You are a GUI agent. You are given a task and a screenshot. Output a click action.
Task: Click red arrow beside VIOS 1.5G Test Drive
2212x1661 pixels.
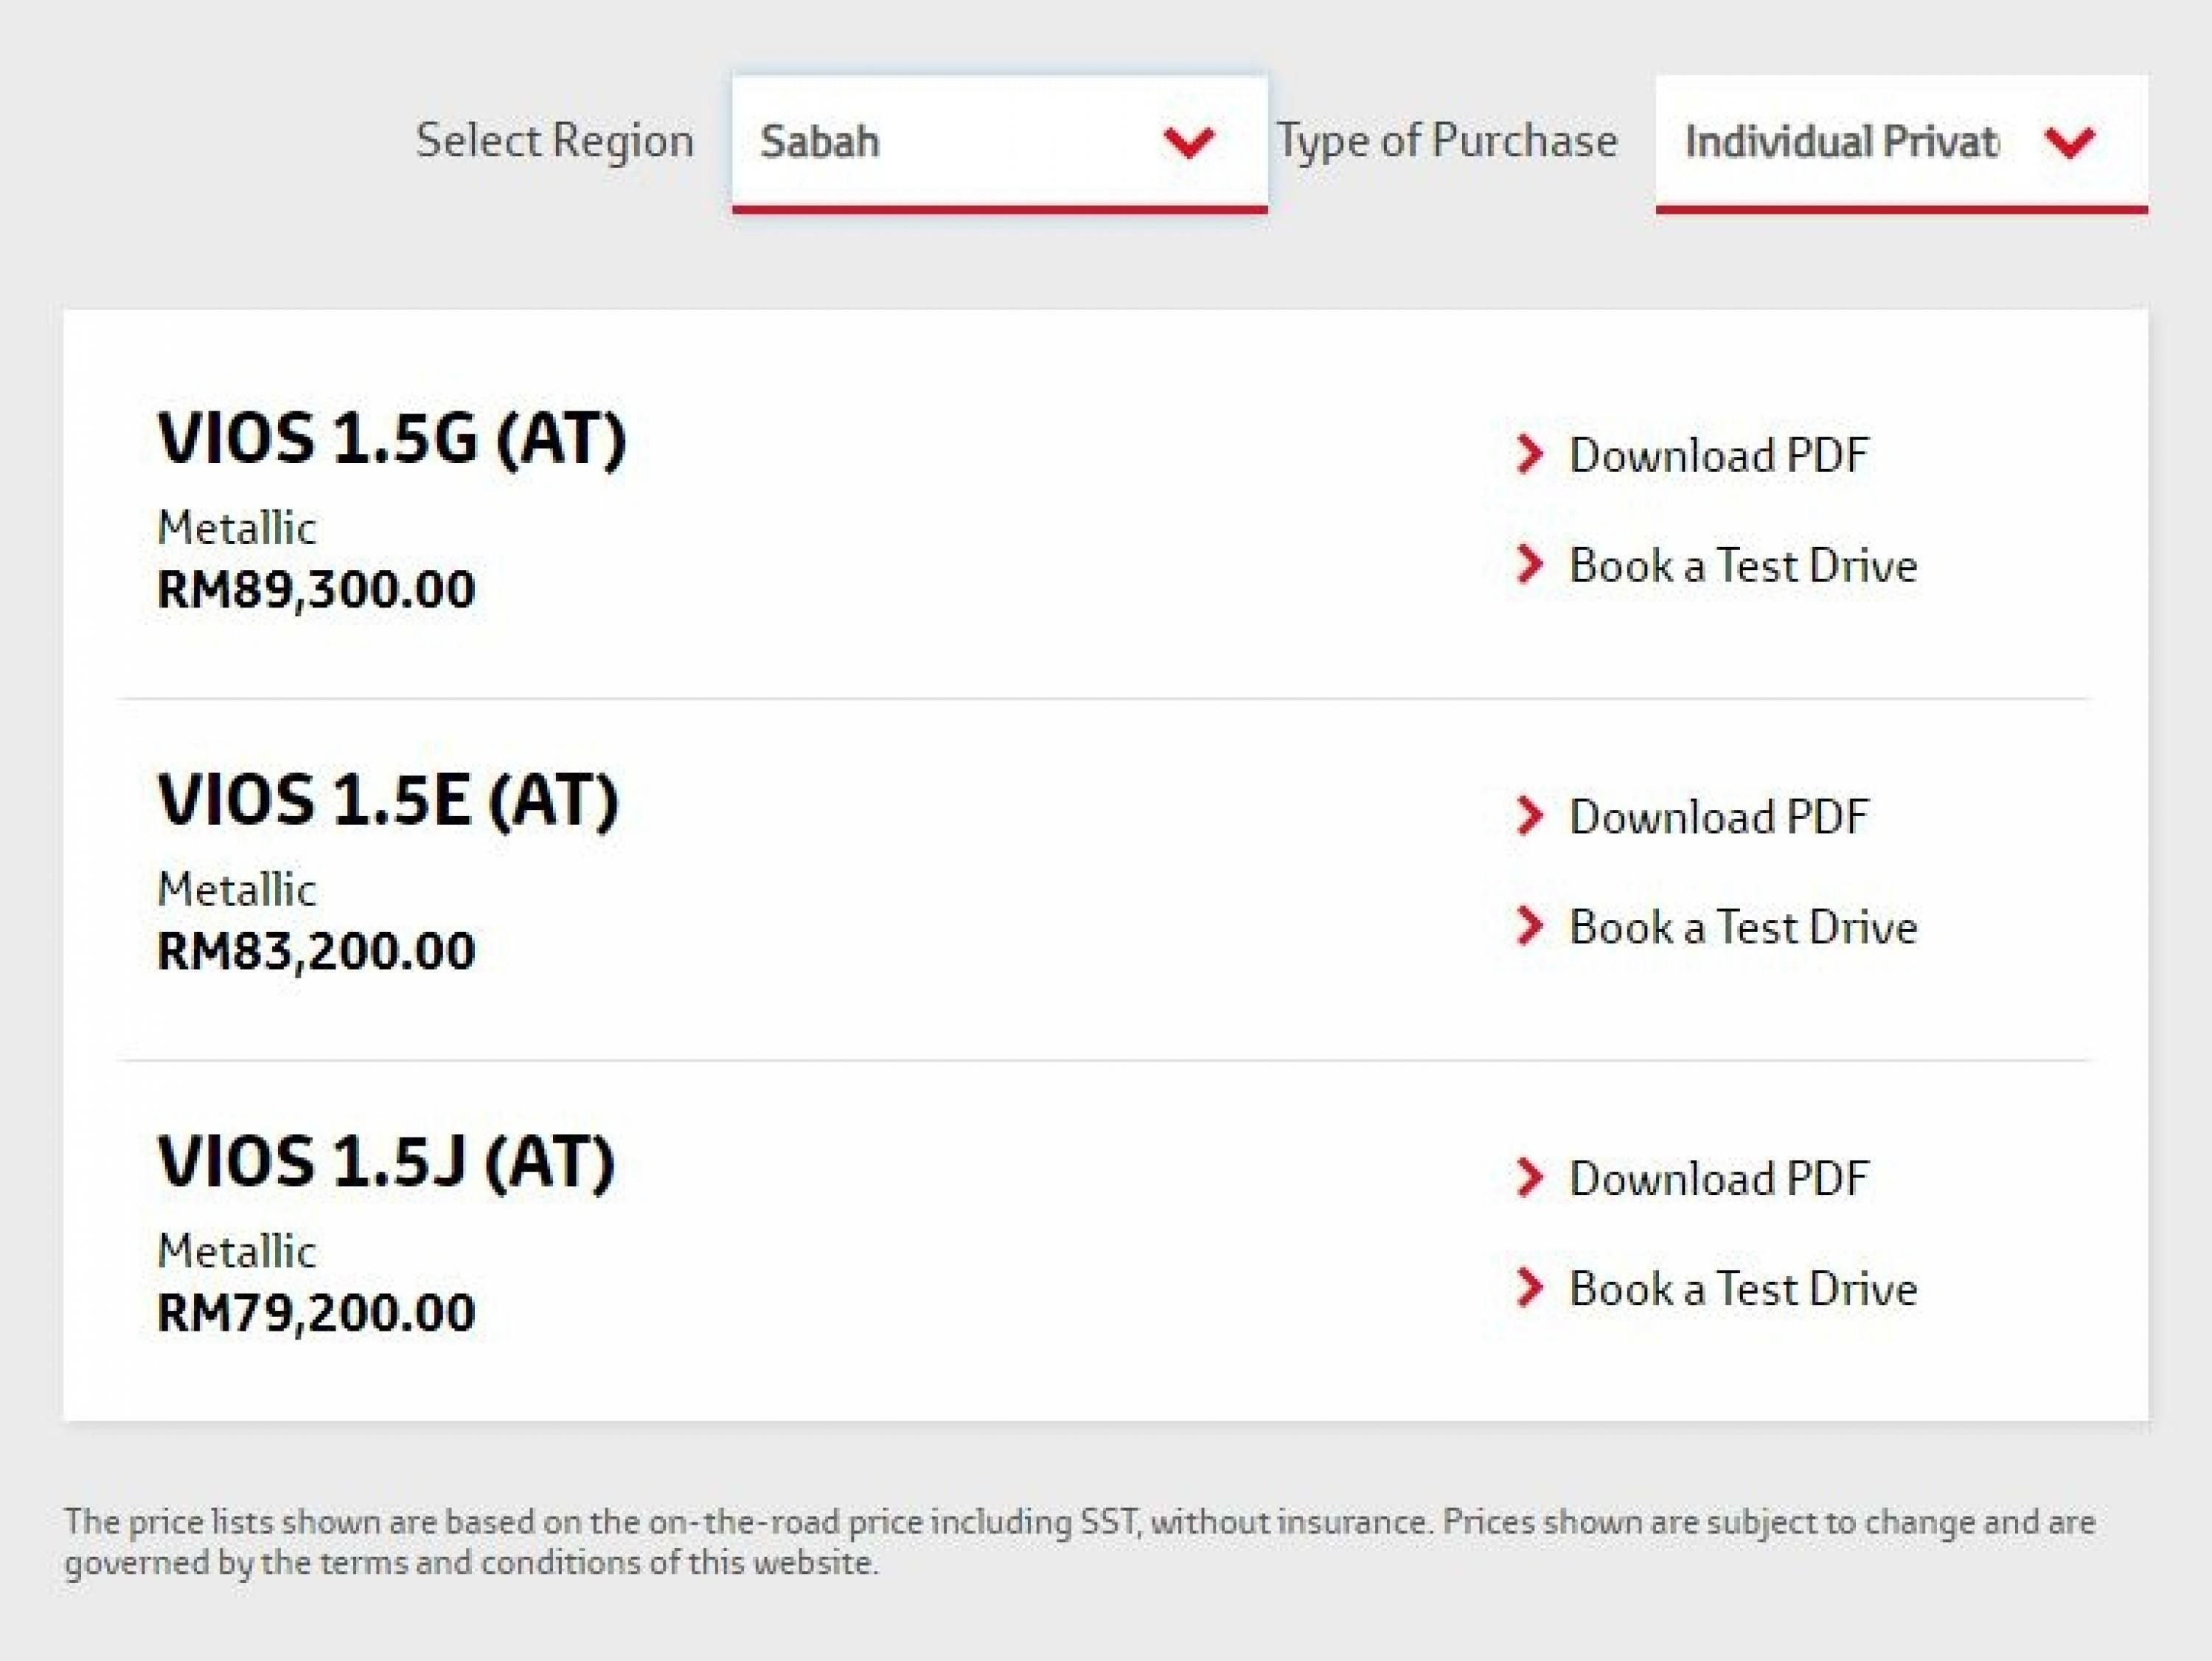pos(1529,564)
